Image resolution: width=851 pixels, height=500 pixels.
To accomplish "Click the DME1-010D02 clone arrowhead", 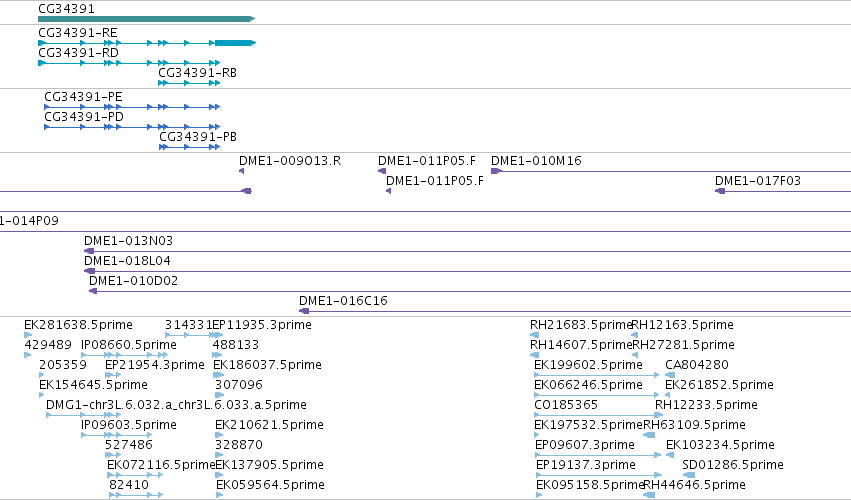I will pyautogui.click(x=93, y=291).
